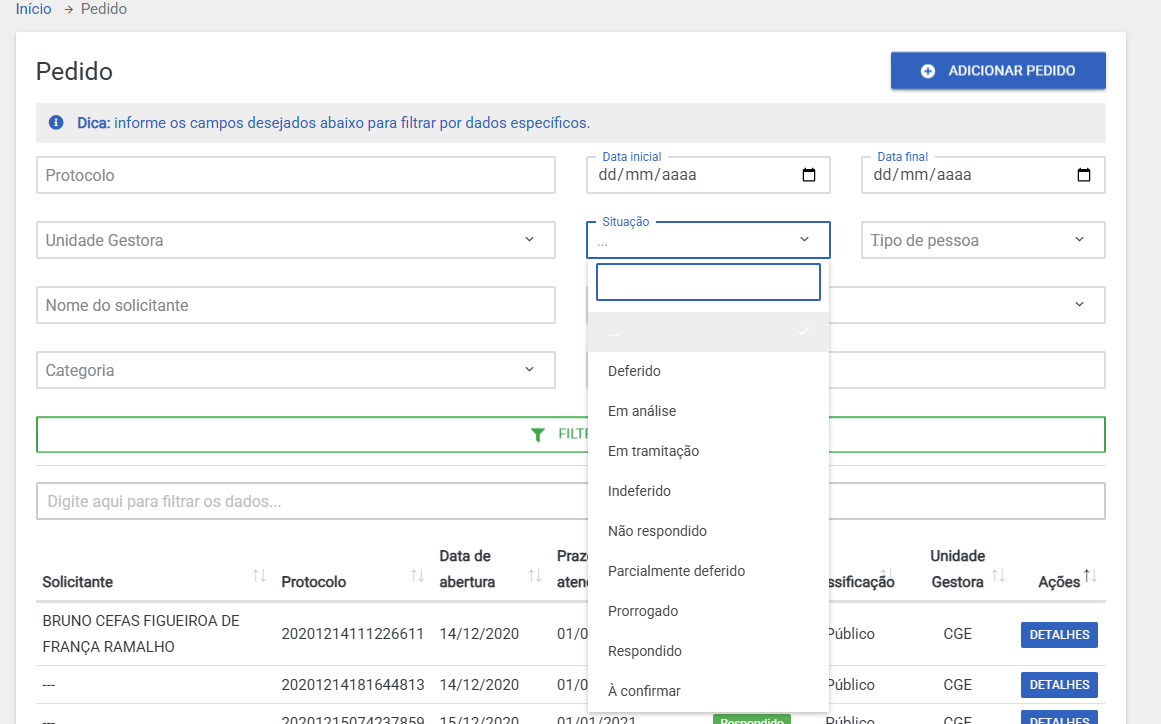This screenshot has height=724, width=1161.
Task: Click the sort arrows beside Ações column
Action: [1090, 576]
